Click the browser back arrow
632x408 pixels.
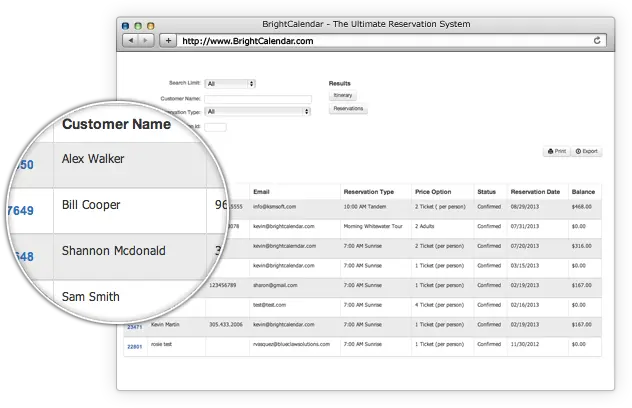click(130, 40)
